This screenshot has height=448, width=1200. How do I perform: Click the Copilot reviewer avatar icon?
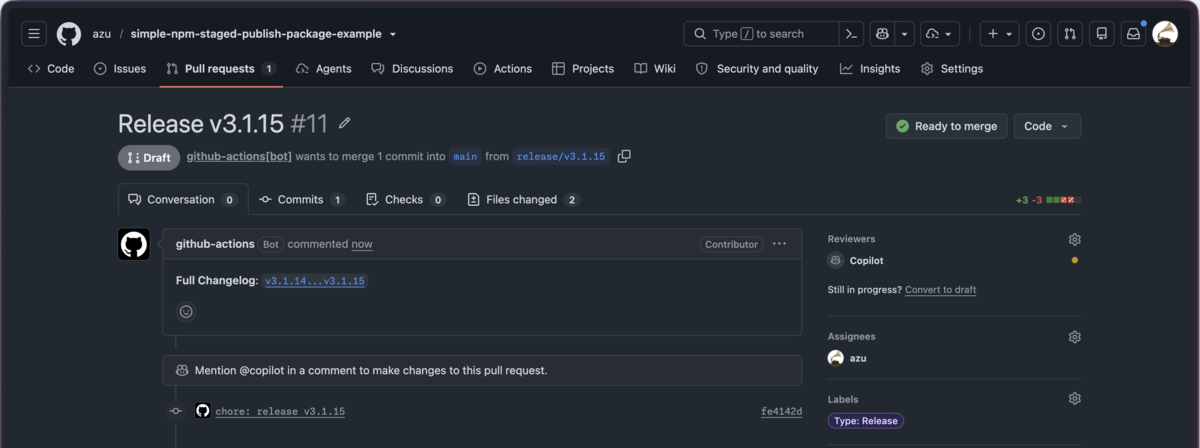click(x=836, y=261)
